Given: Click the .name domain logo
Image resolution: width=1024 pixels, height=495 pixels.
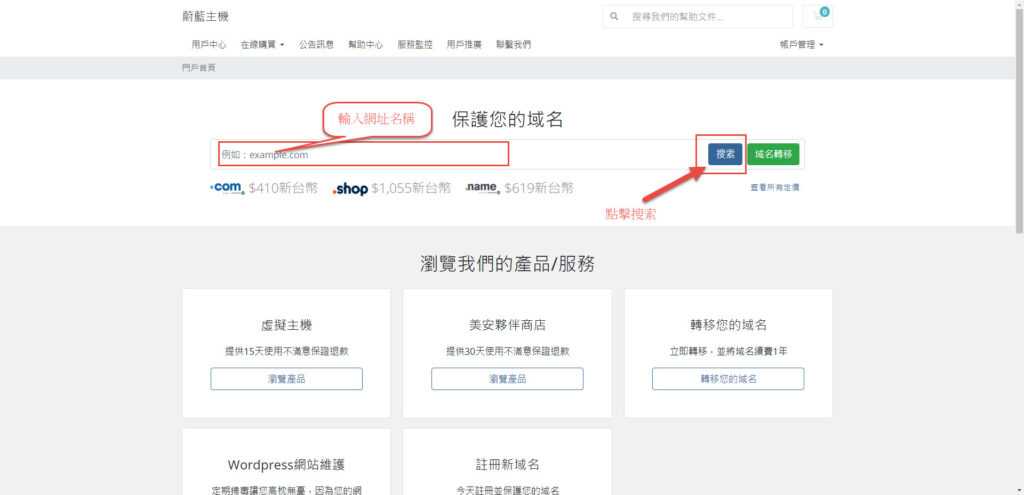Looking at the screenshot, I should coord(482,188).
